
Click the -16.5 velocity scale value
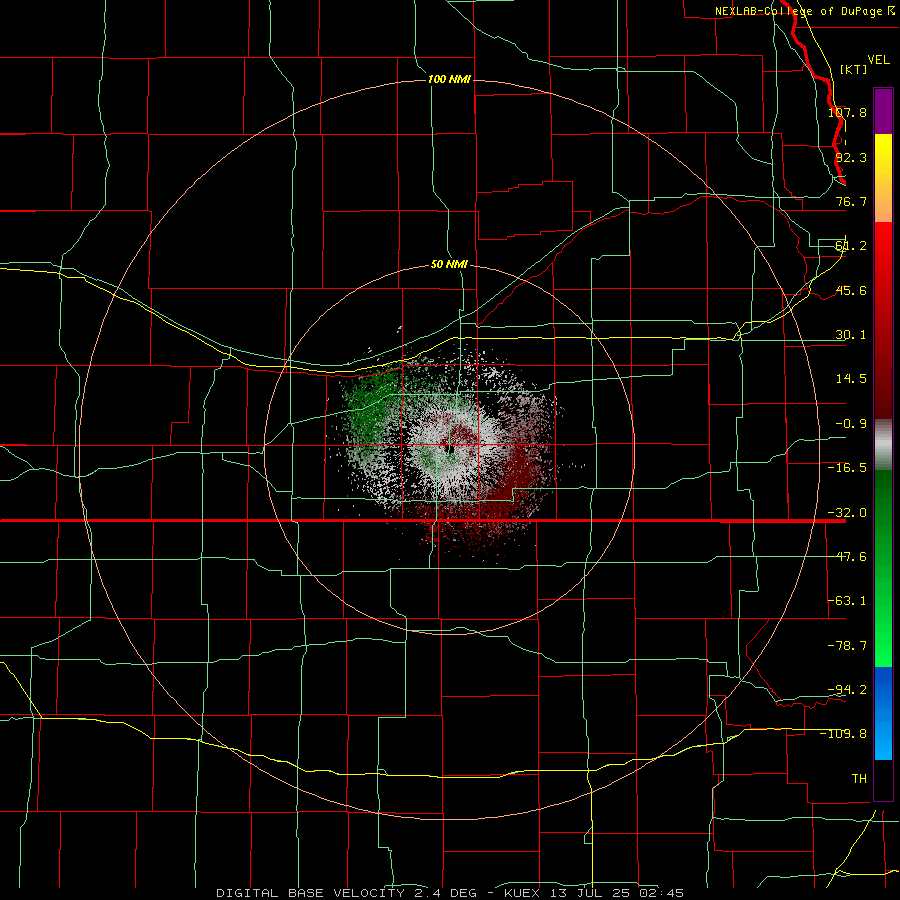[847, 468]
